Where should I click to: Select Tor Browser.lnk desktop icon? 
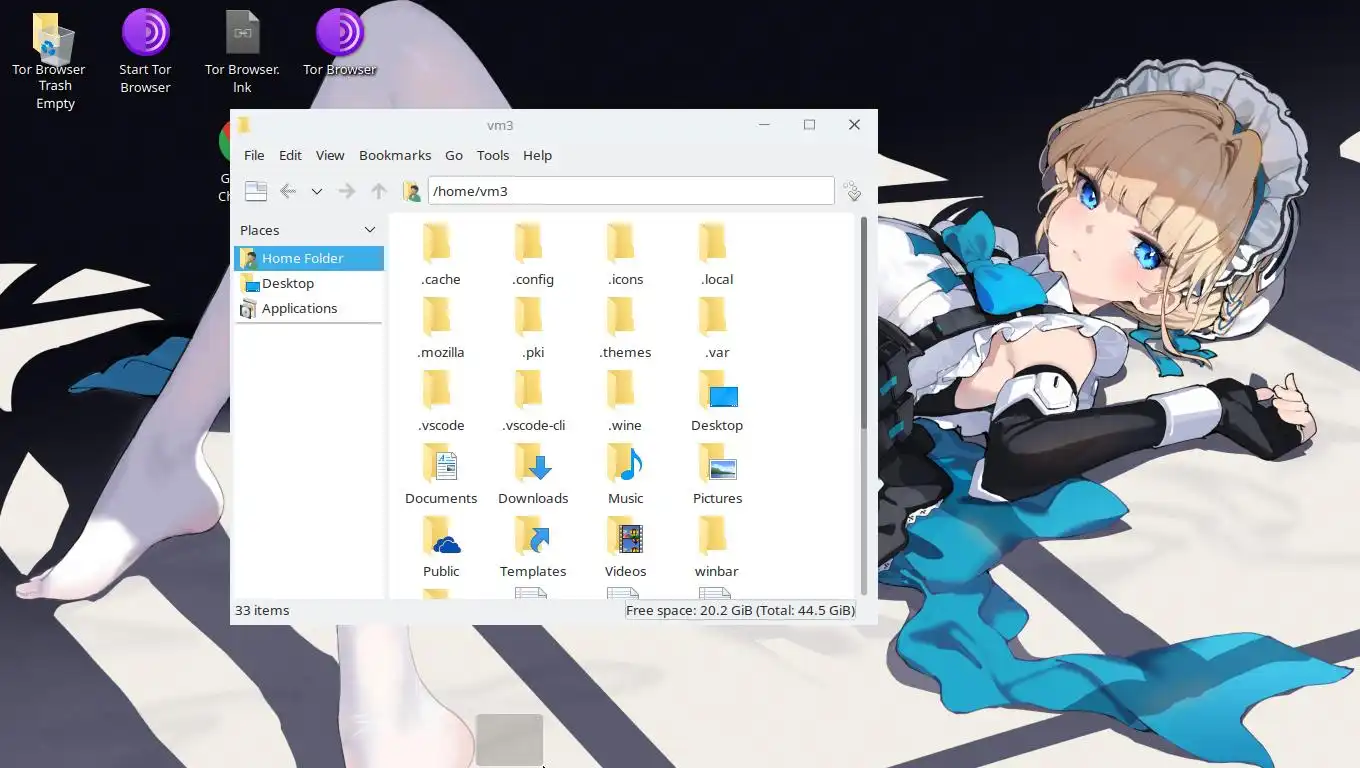(242, 52)
